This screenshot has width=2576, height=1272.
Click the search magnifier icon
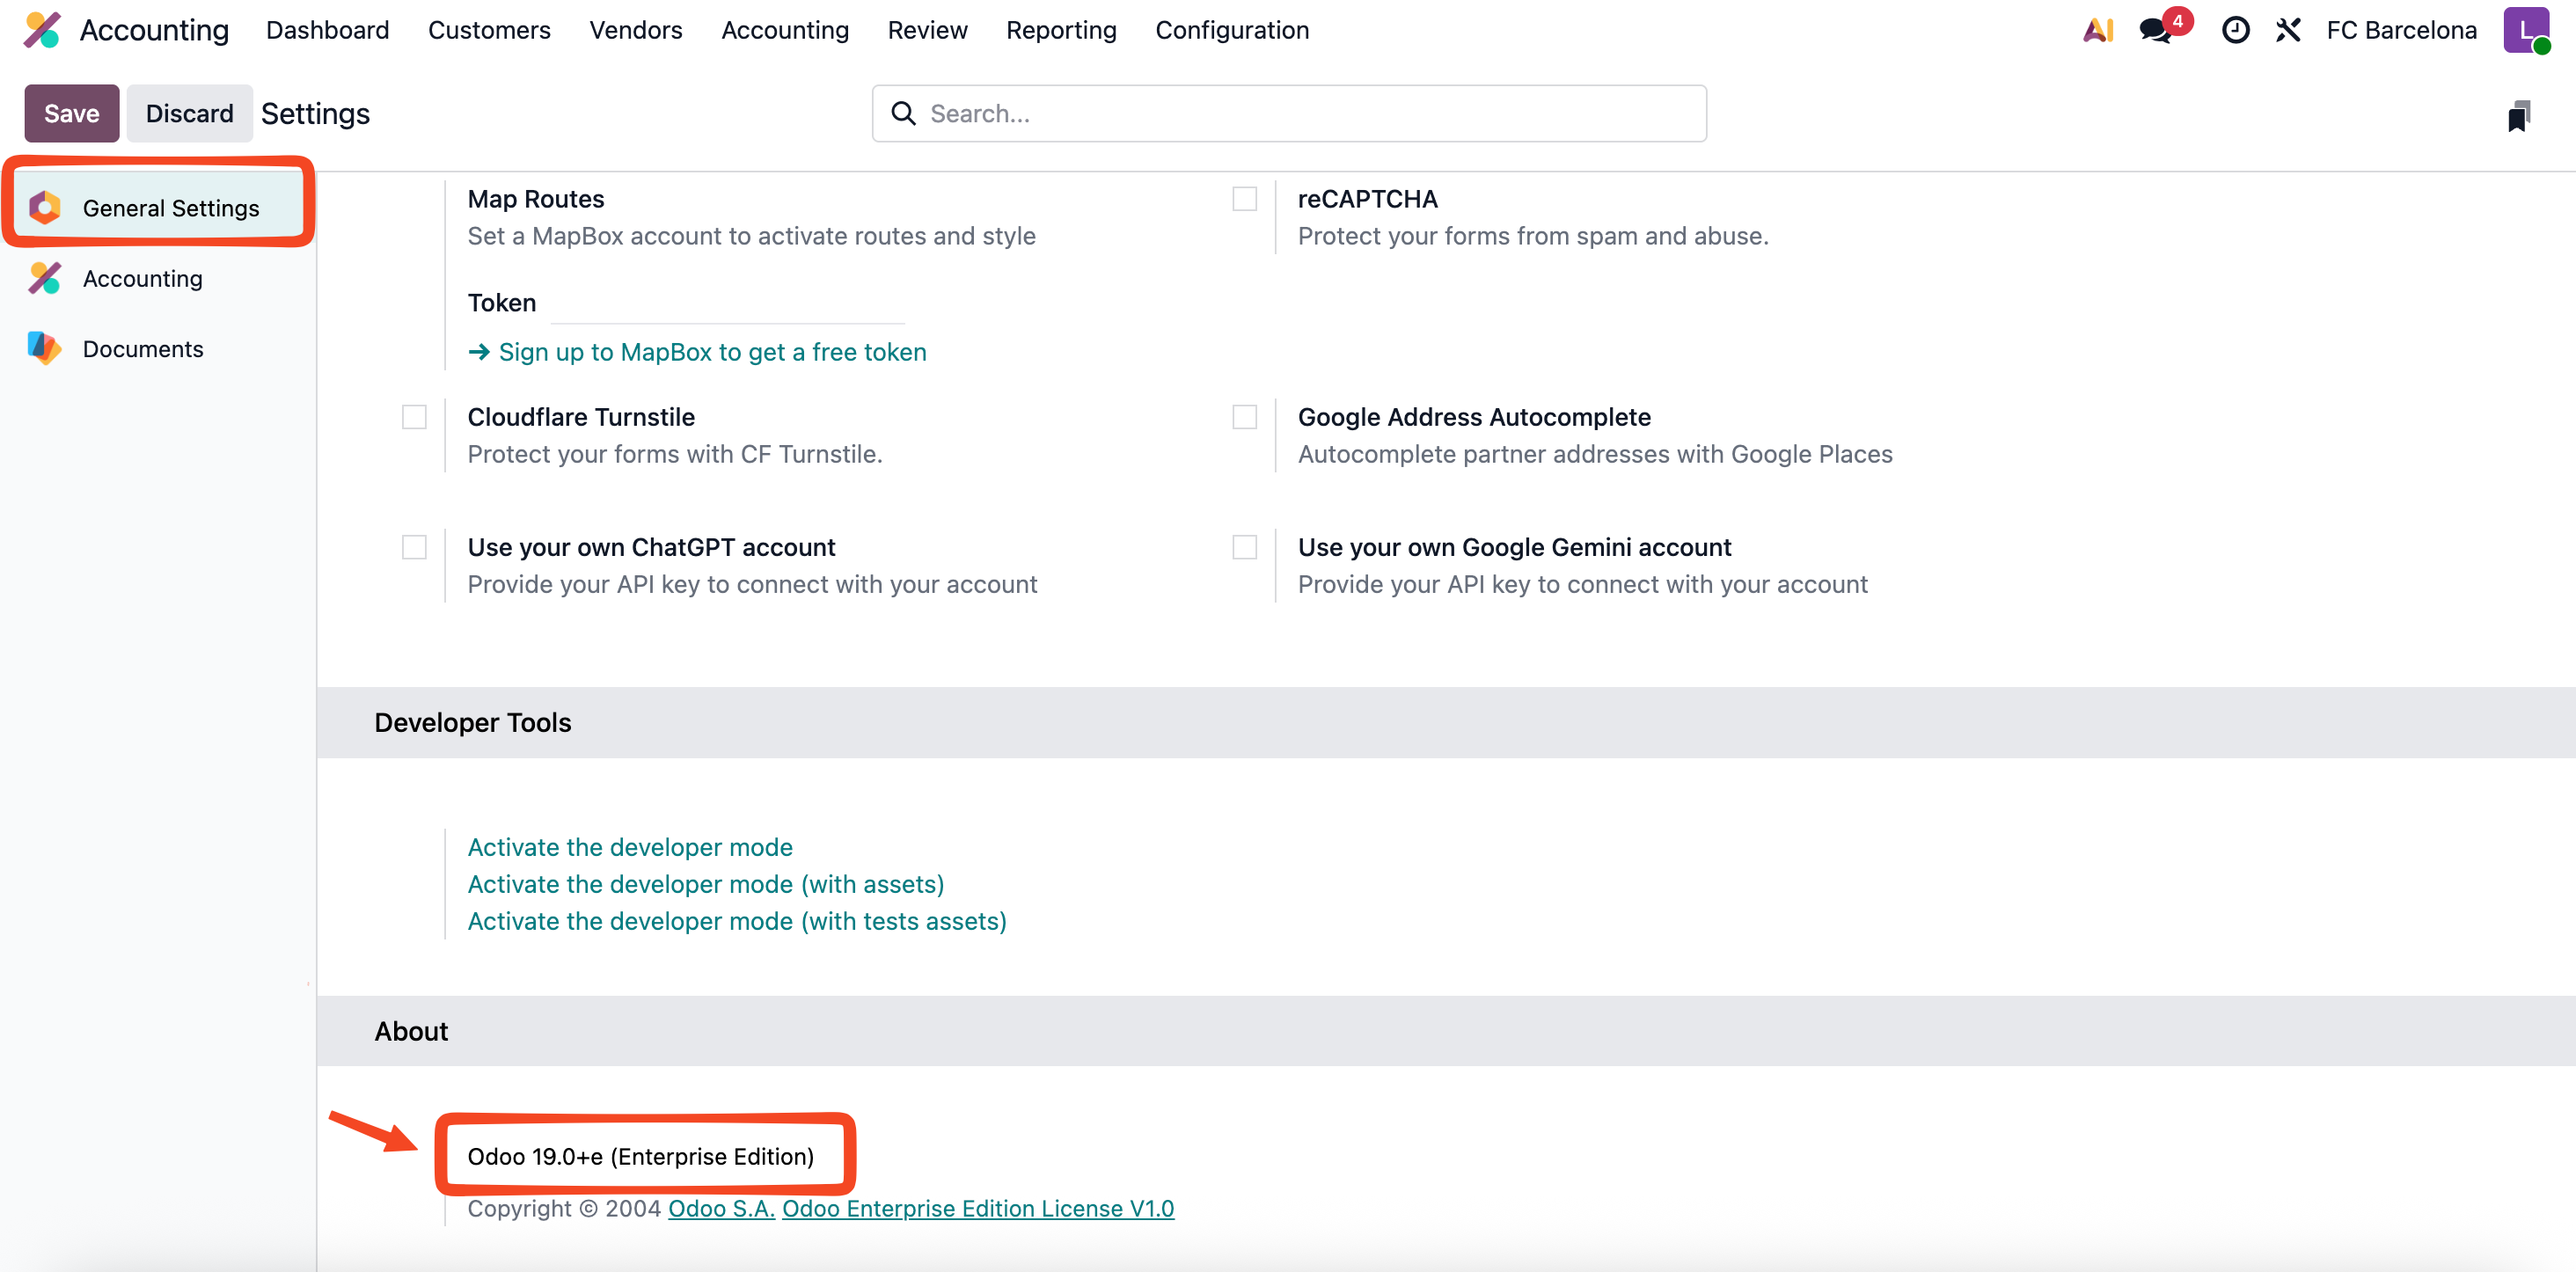(x=903, y=113)
